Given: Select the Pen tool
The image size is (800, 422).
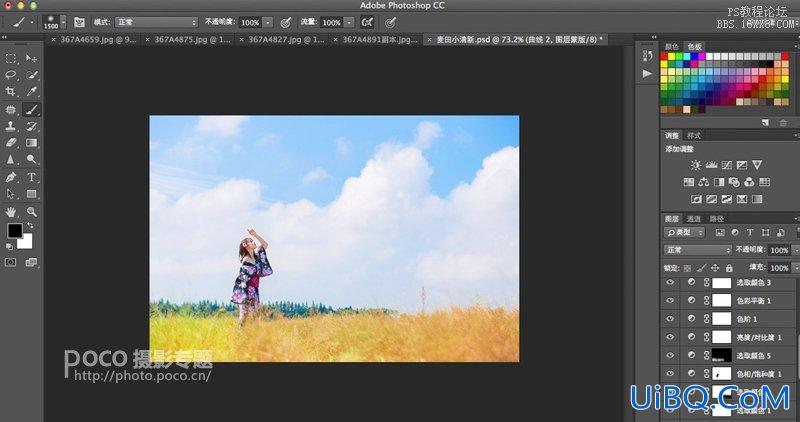Looking at the screenshot, I should point(11,177).
